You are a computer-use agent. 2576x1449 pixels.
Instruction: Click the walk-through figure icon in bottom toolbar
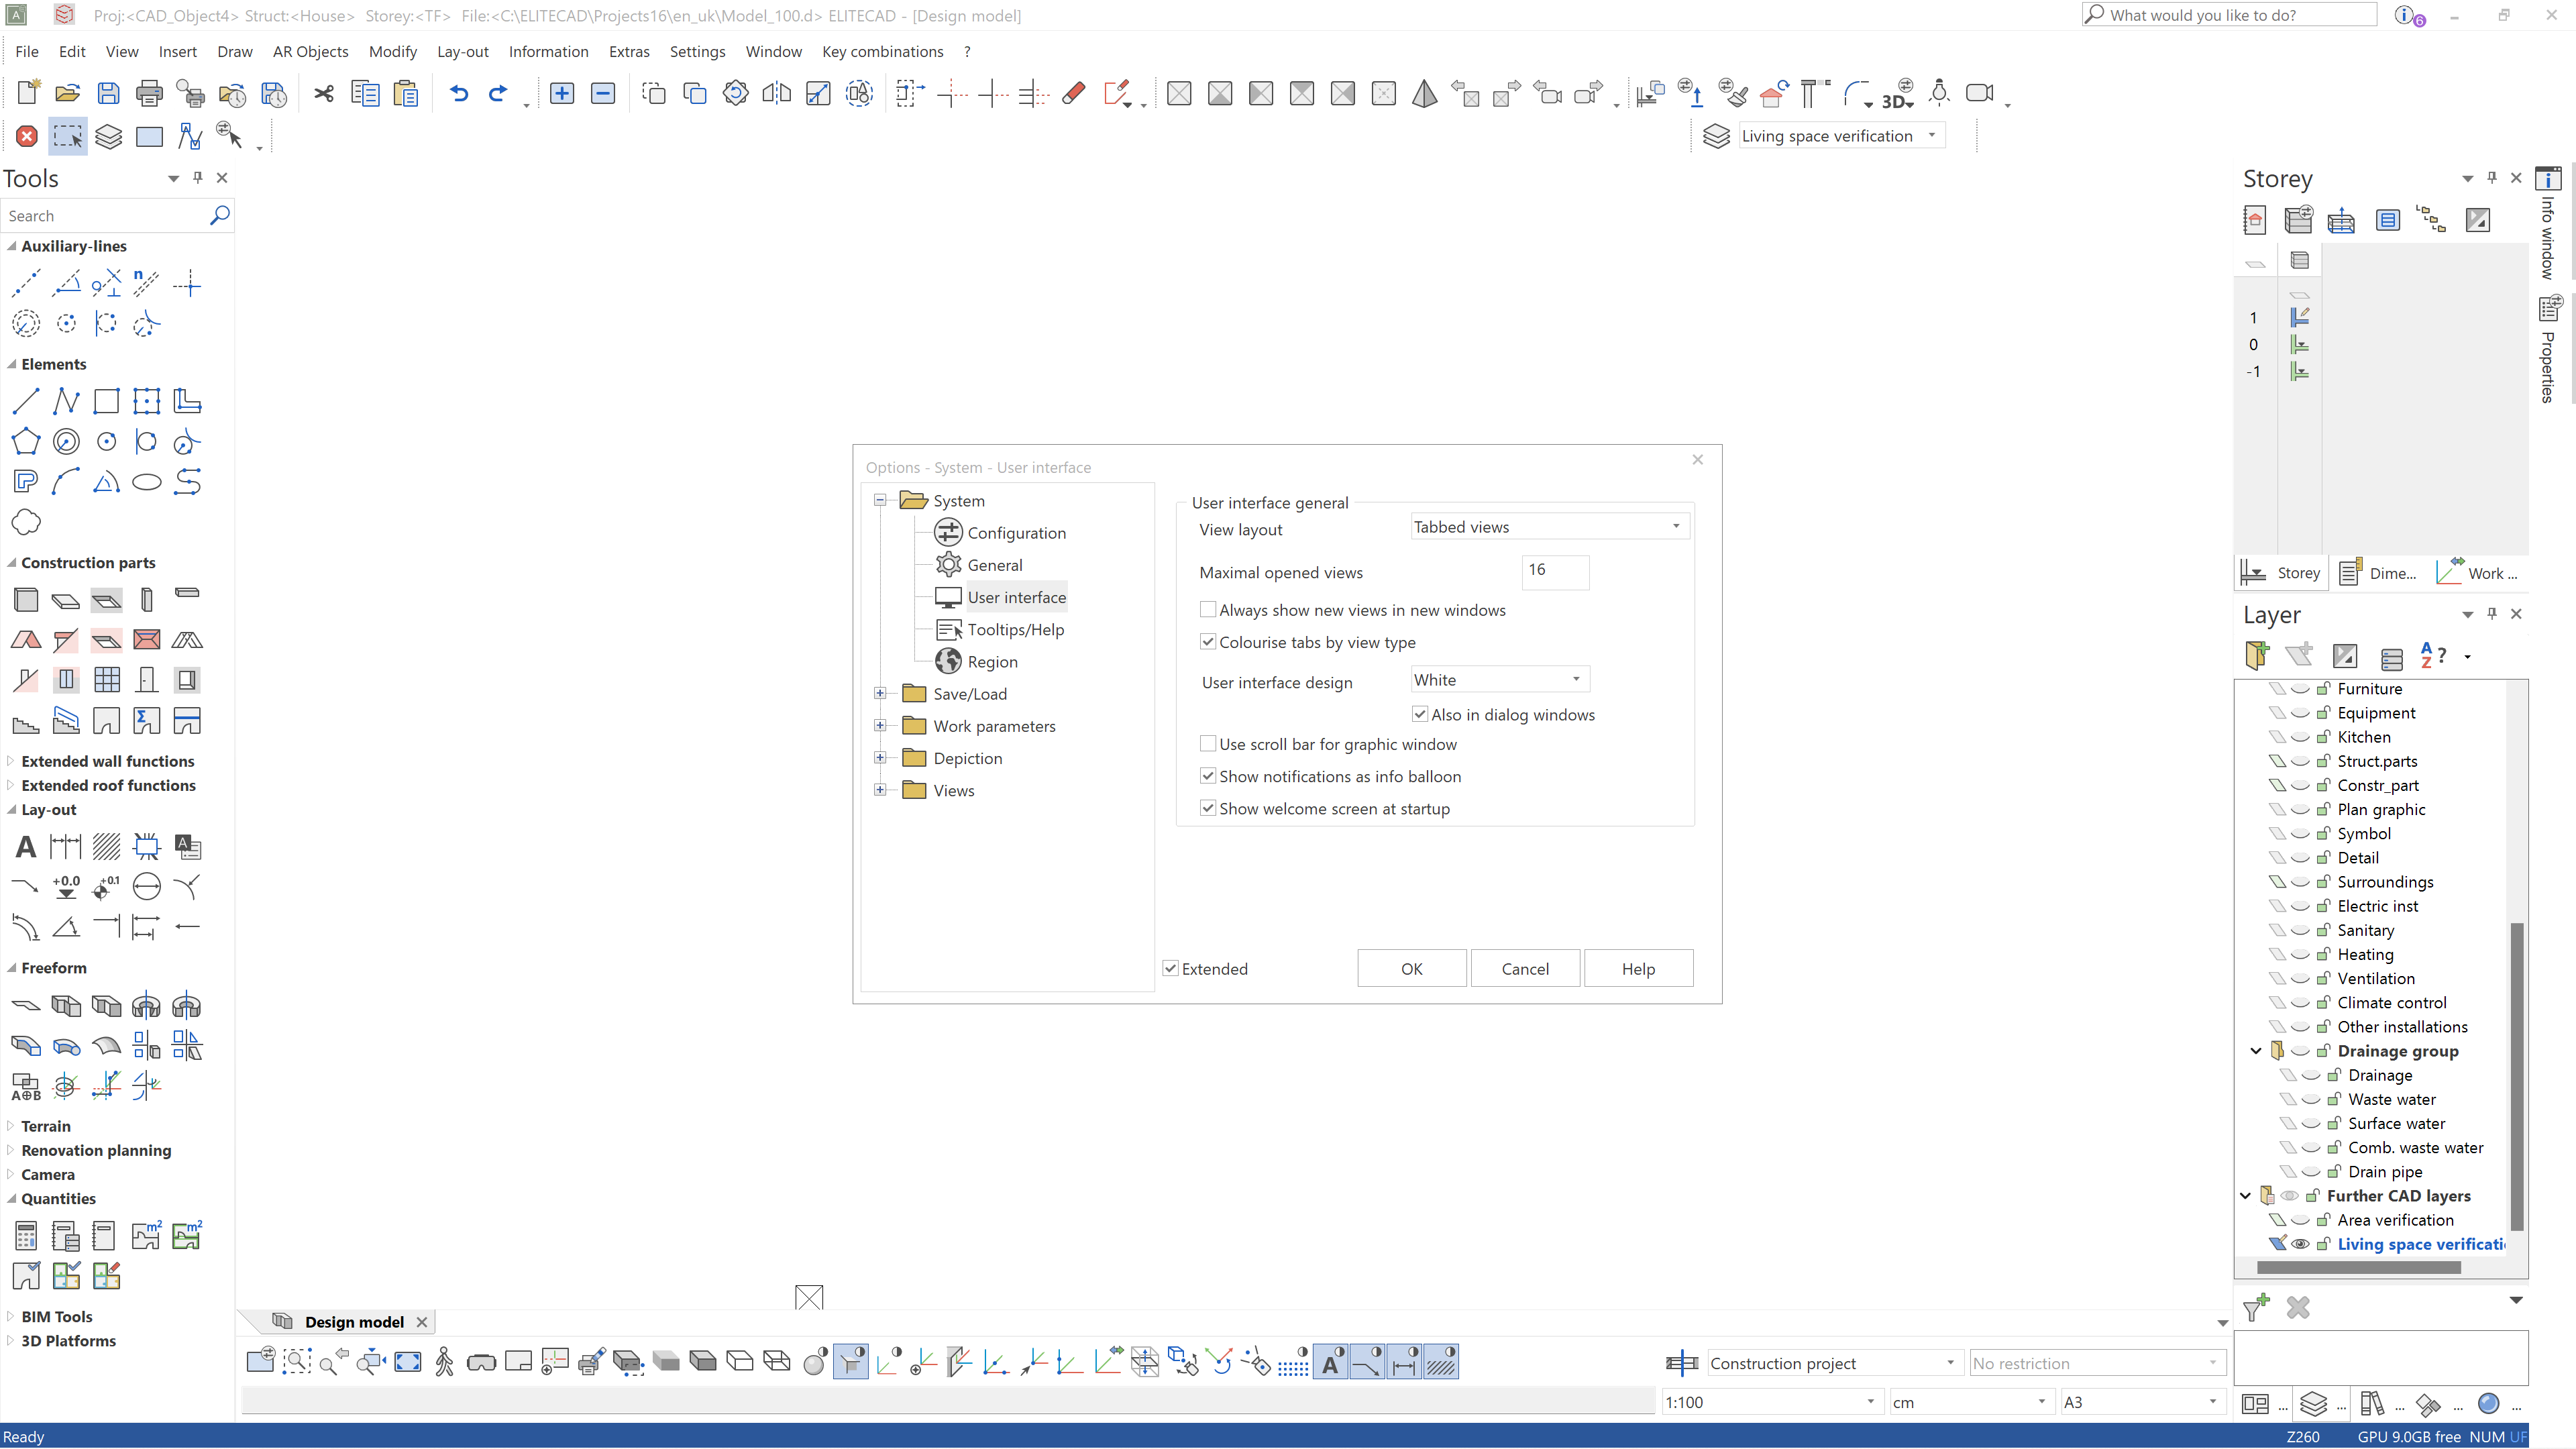[x=443, y=1361]
